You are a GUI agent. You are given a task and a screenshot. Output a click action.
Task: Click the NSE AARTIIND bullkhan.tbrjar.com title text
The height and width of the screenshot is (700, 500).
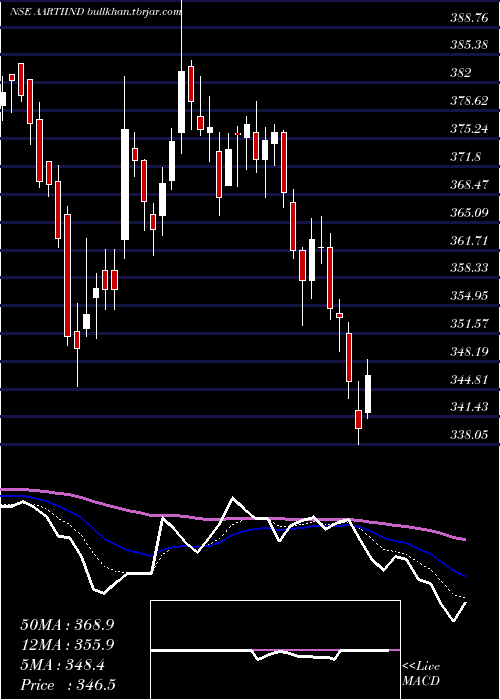[95, 12]
